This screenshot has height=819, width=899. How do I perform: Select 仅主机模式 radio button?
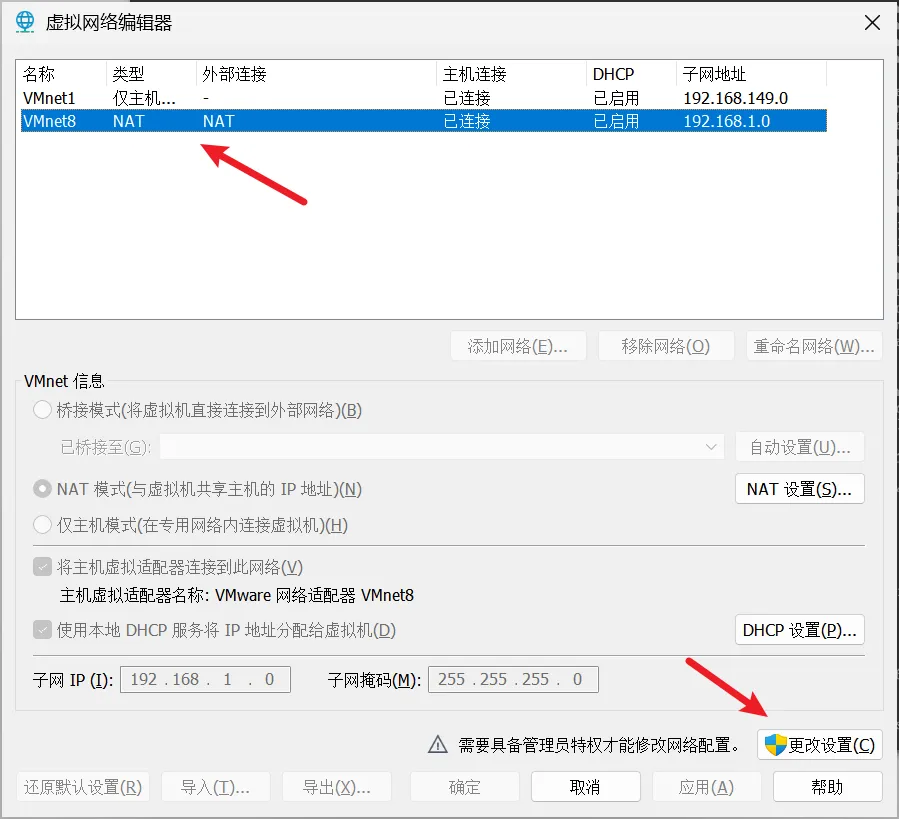[x=42, y=525]
